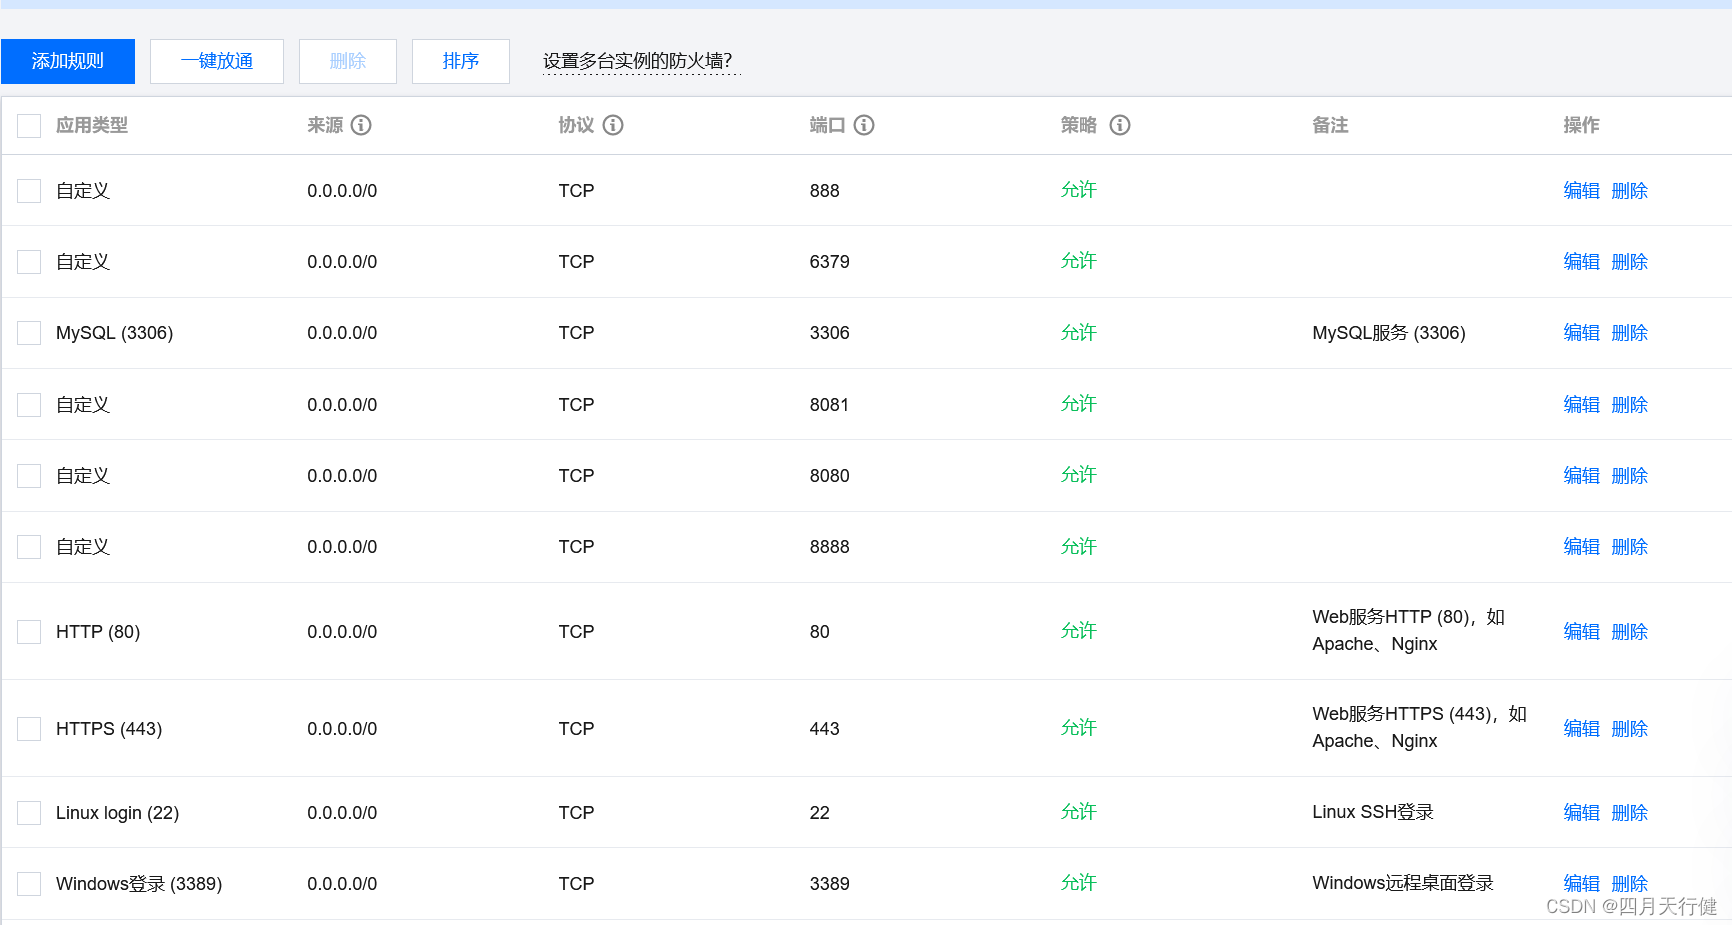
Task: Click the Windows远程桌面登录 remark
Action: click(x=1403, y=883)
